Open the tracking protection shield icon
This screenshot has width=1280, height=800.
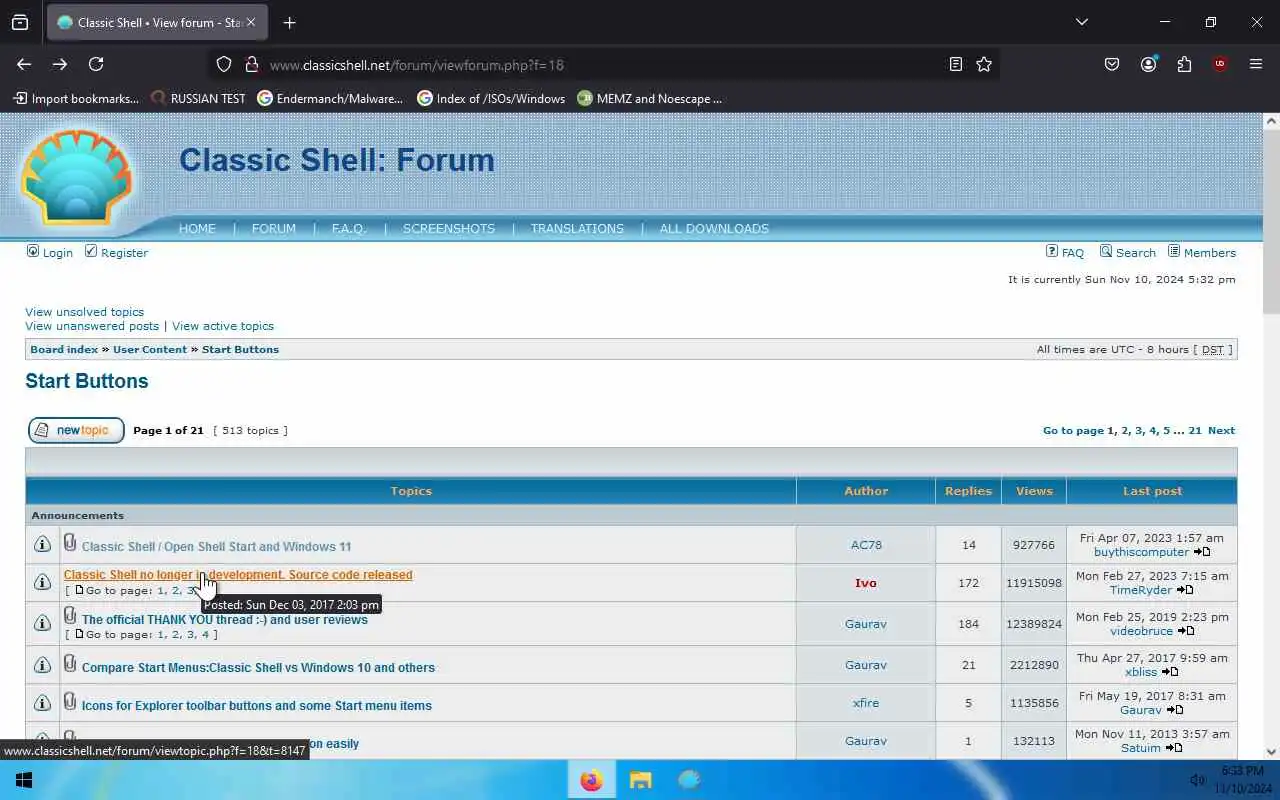pos(224,64)
